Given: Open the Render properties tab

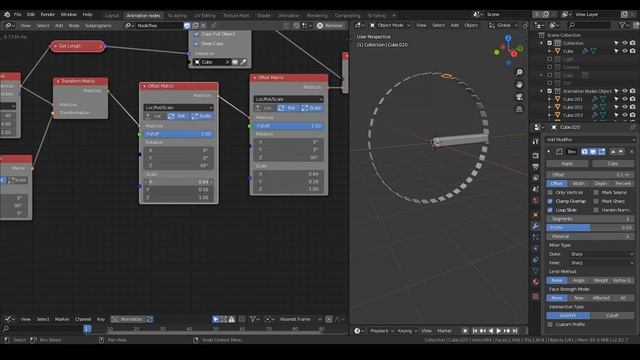Looking at the screenshot, I should tap(536, 156).
